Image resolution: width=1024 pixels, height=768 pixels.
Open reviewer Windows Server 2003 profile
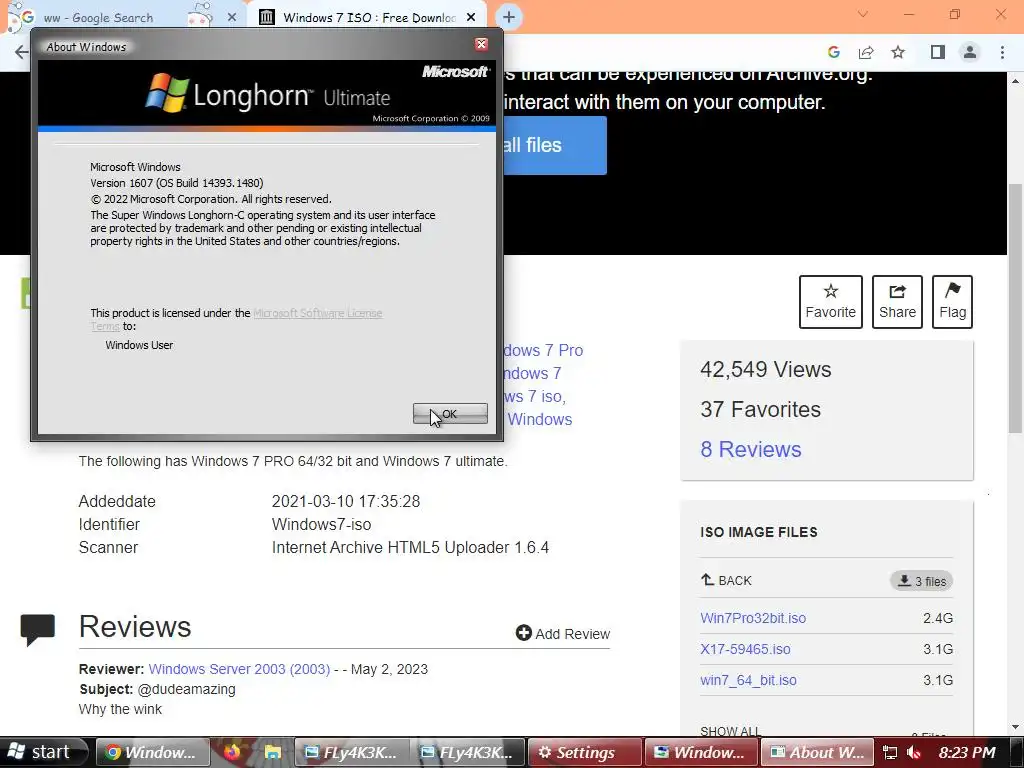coord(239,669)
